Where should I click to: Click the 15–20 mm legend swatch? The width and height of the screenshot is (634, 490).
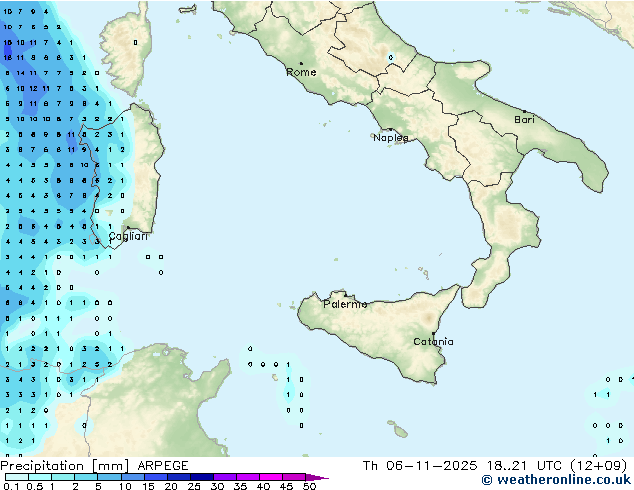click(155, 477)
